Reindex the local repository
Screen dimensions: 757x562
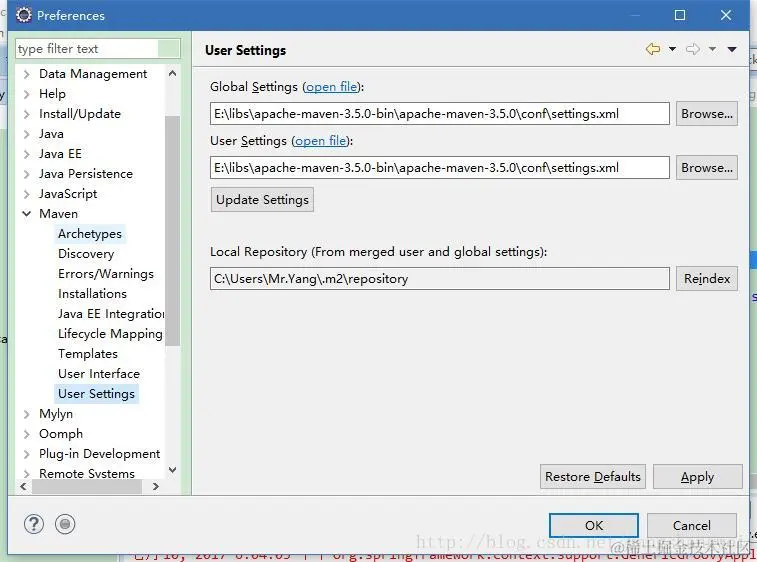coord(707,279)
